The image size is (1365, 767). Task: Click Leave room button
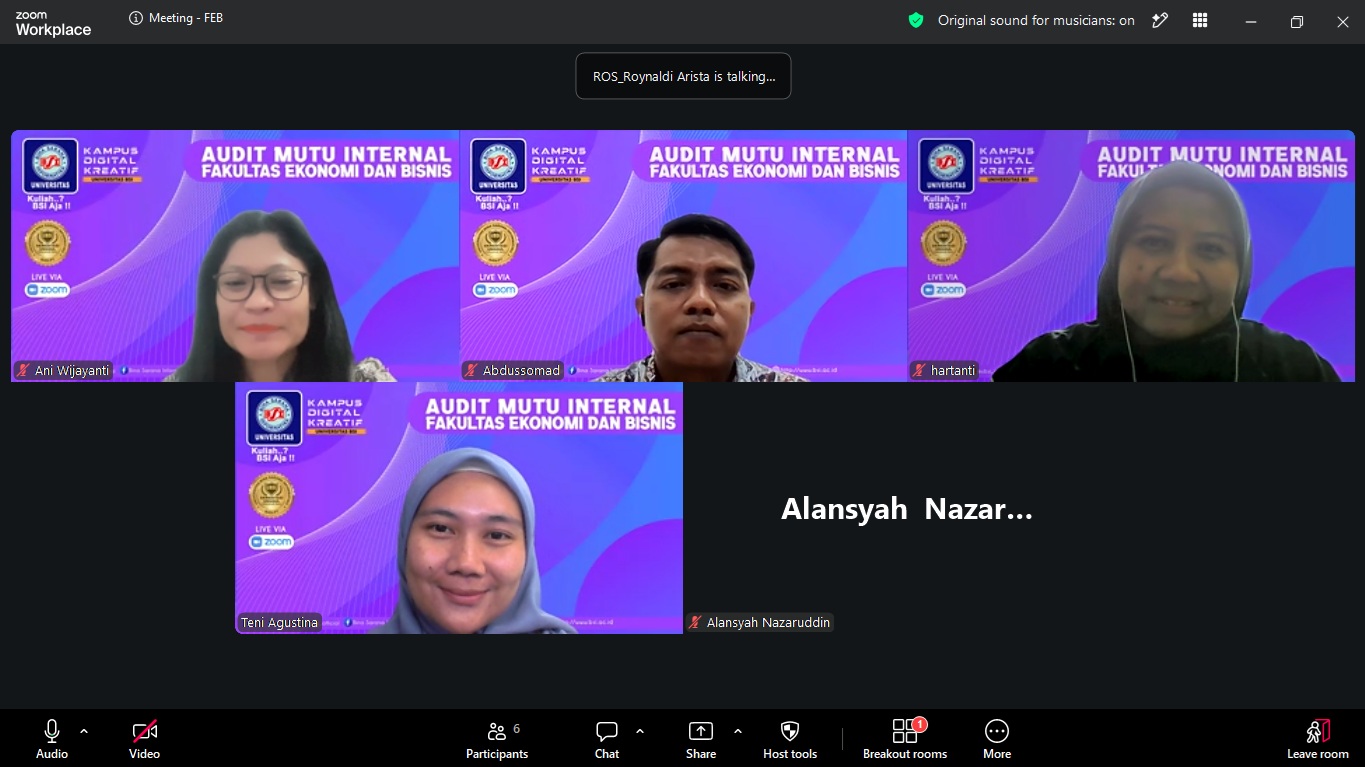1318,739
